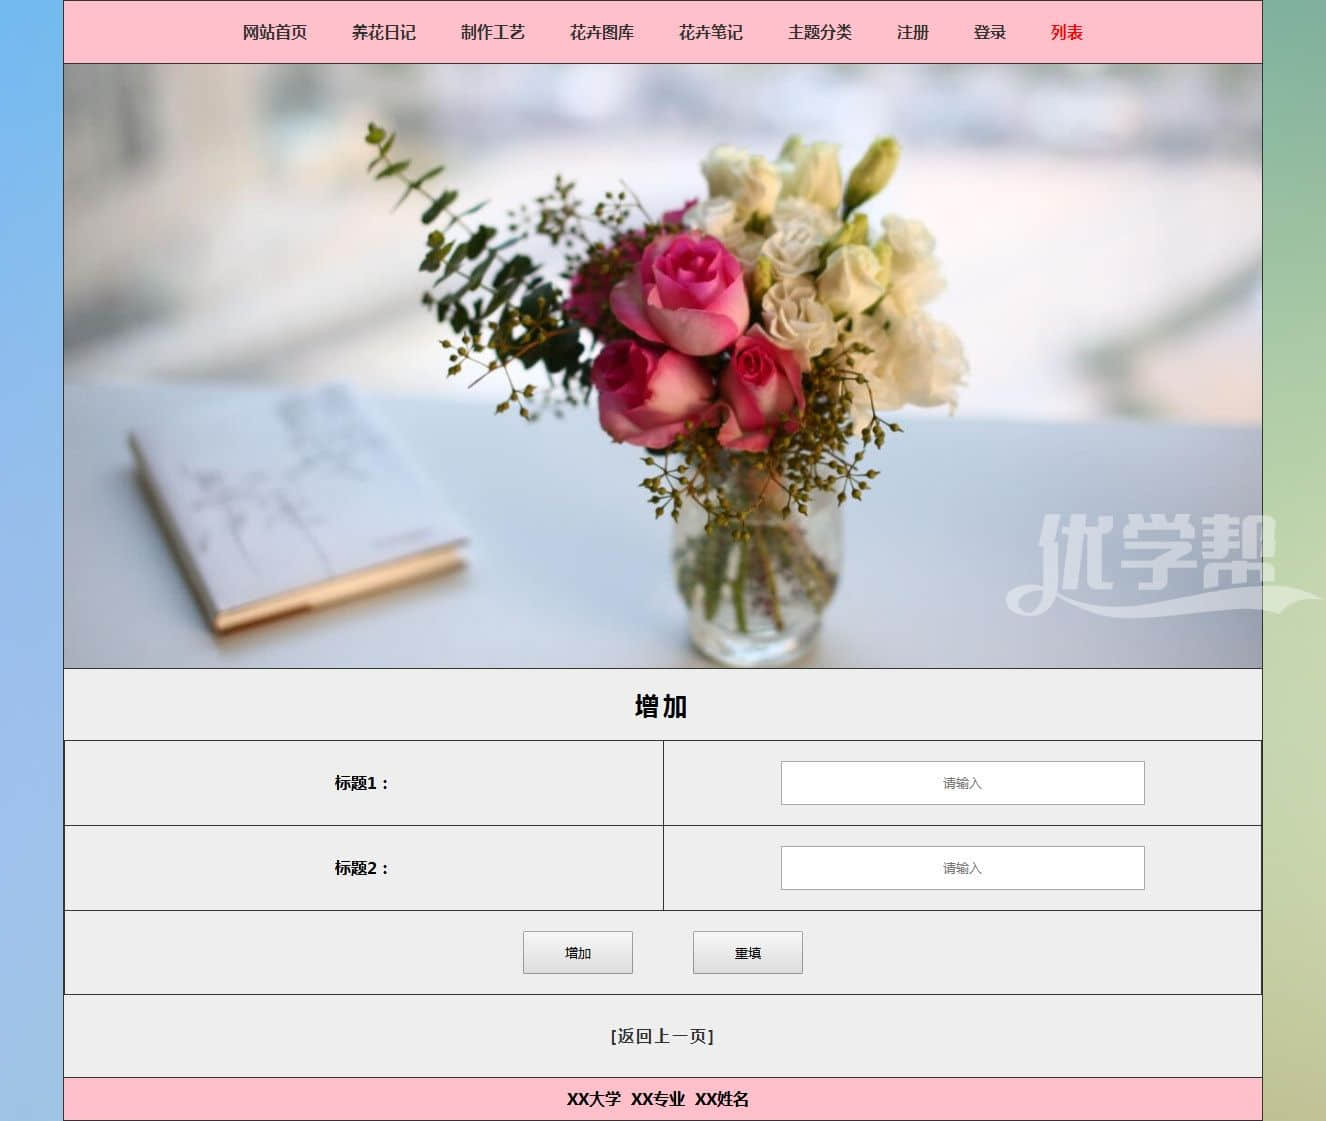The image size is (1326, 1121).
Task: Click the [返回上一页] link
Action: coord(662,1036)
